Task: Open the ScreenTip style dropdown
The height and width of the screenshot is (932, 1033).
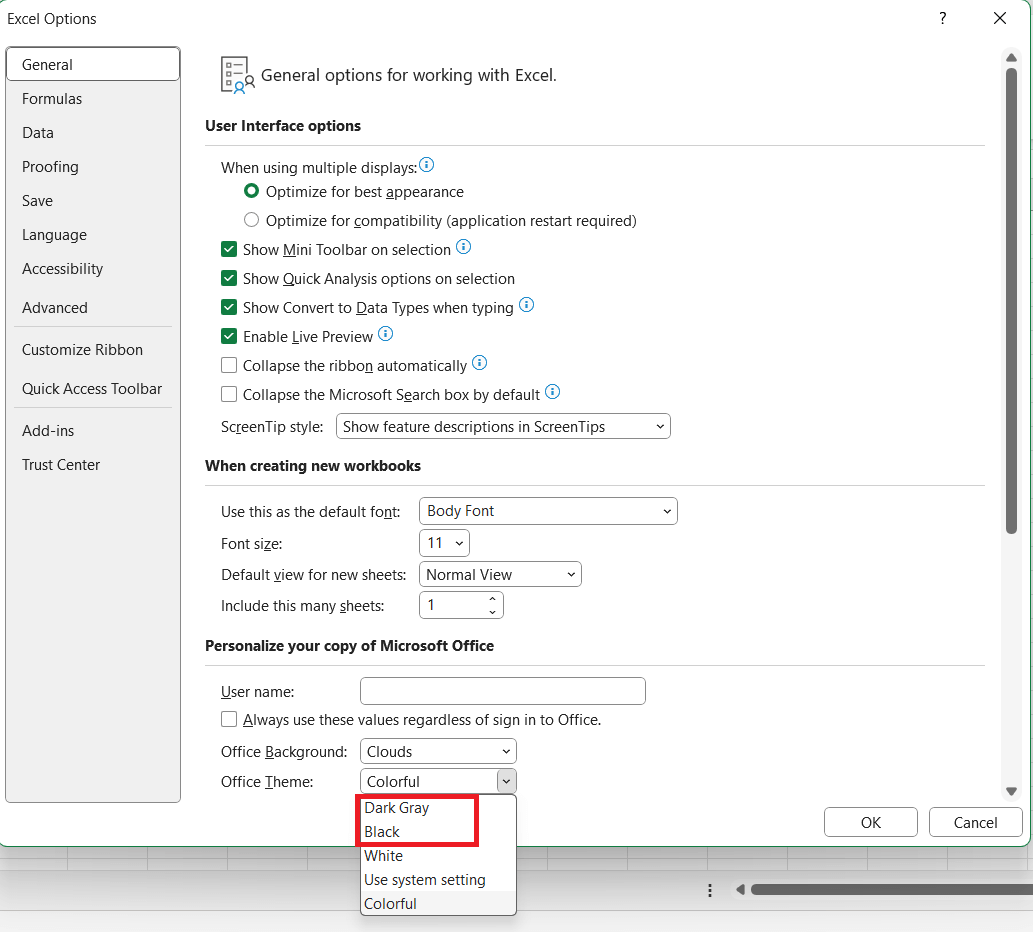Action: tap(503, 426)
